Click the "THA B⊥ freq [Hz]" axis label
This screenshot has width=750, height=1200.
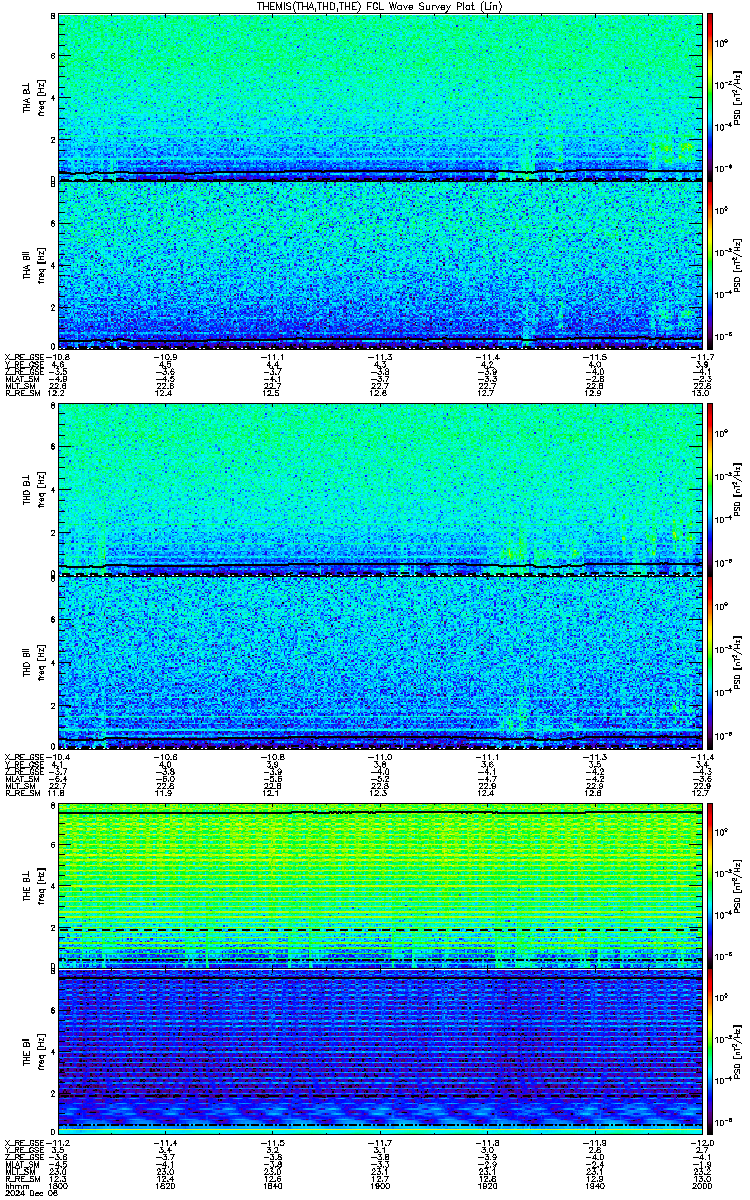(33, 98)
